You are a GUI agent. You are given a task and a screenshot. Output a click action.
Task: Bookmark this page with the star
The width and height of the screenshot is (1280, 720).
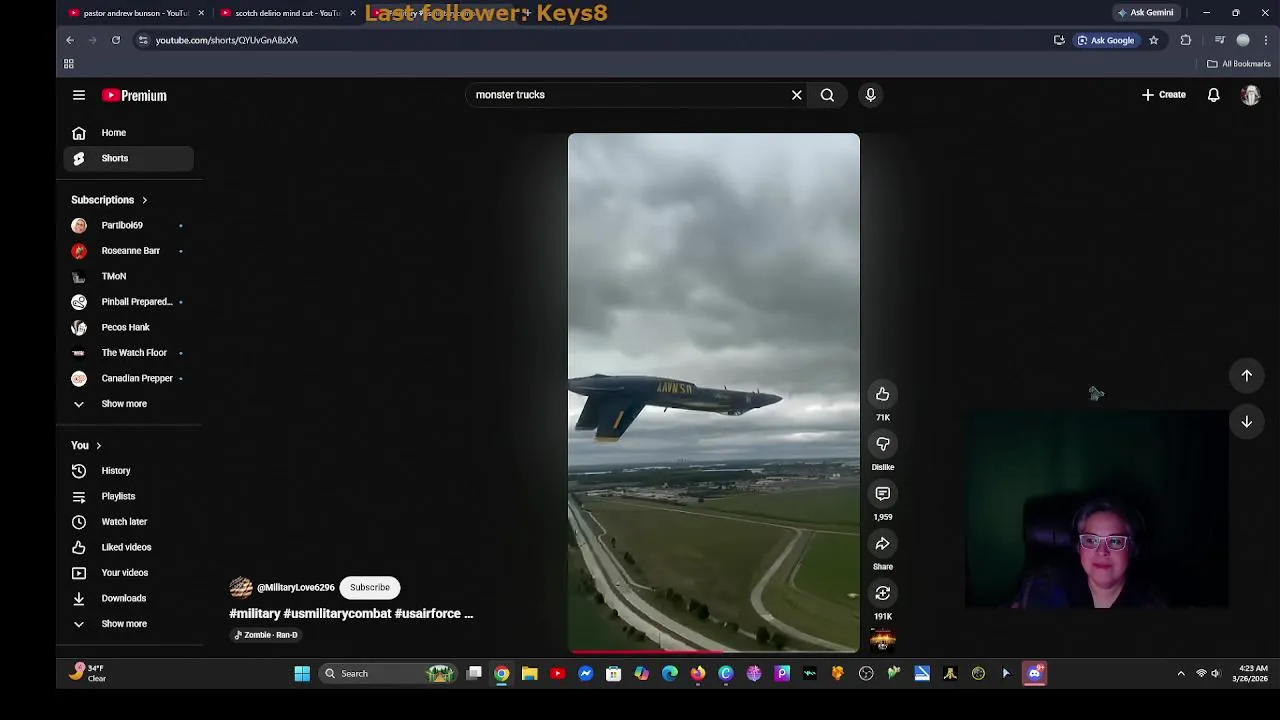coord(1153,40)
